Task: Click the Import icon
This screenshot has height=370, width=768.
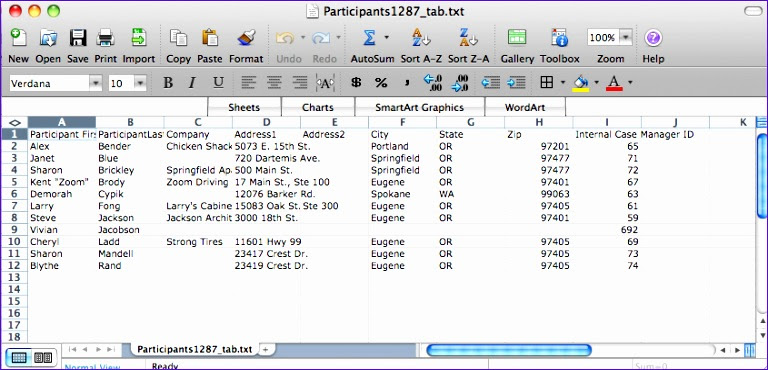Action: coord(139,38)
